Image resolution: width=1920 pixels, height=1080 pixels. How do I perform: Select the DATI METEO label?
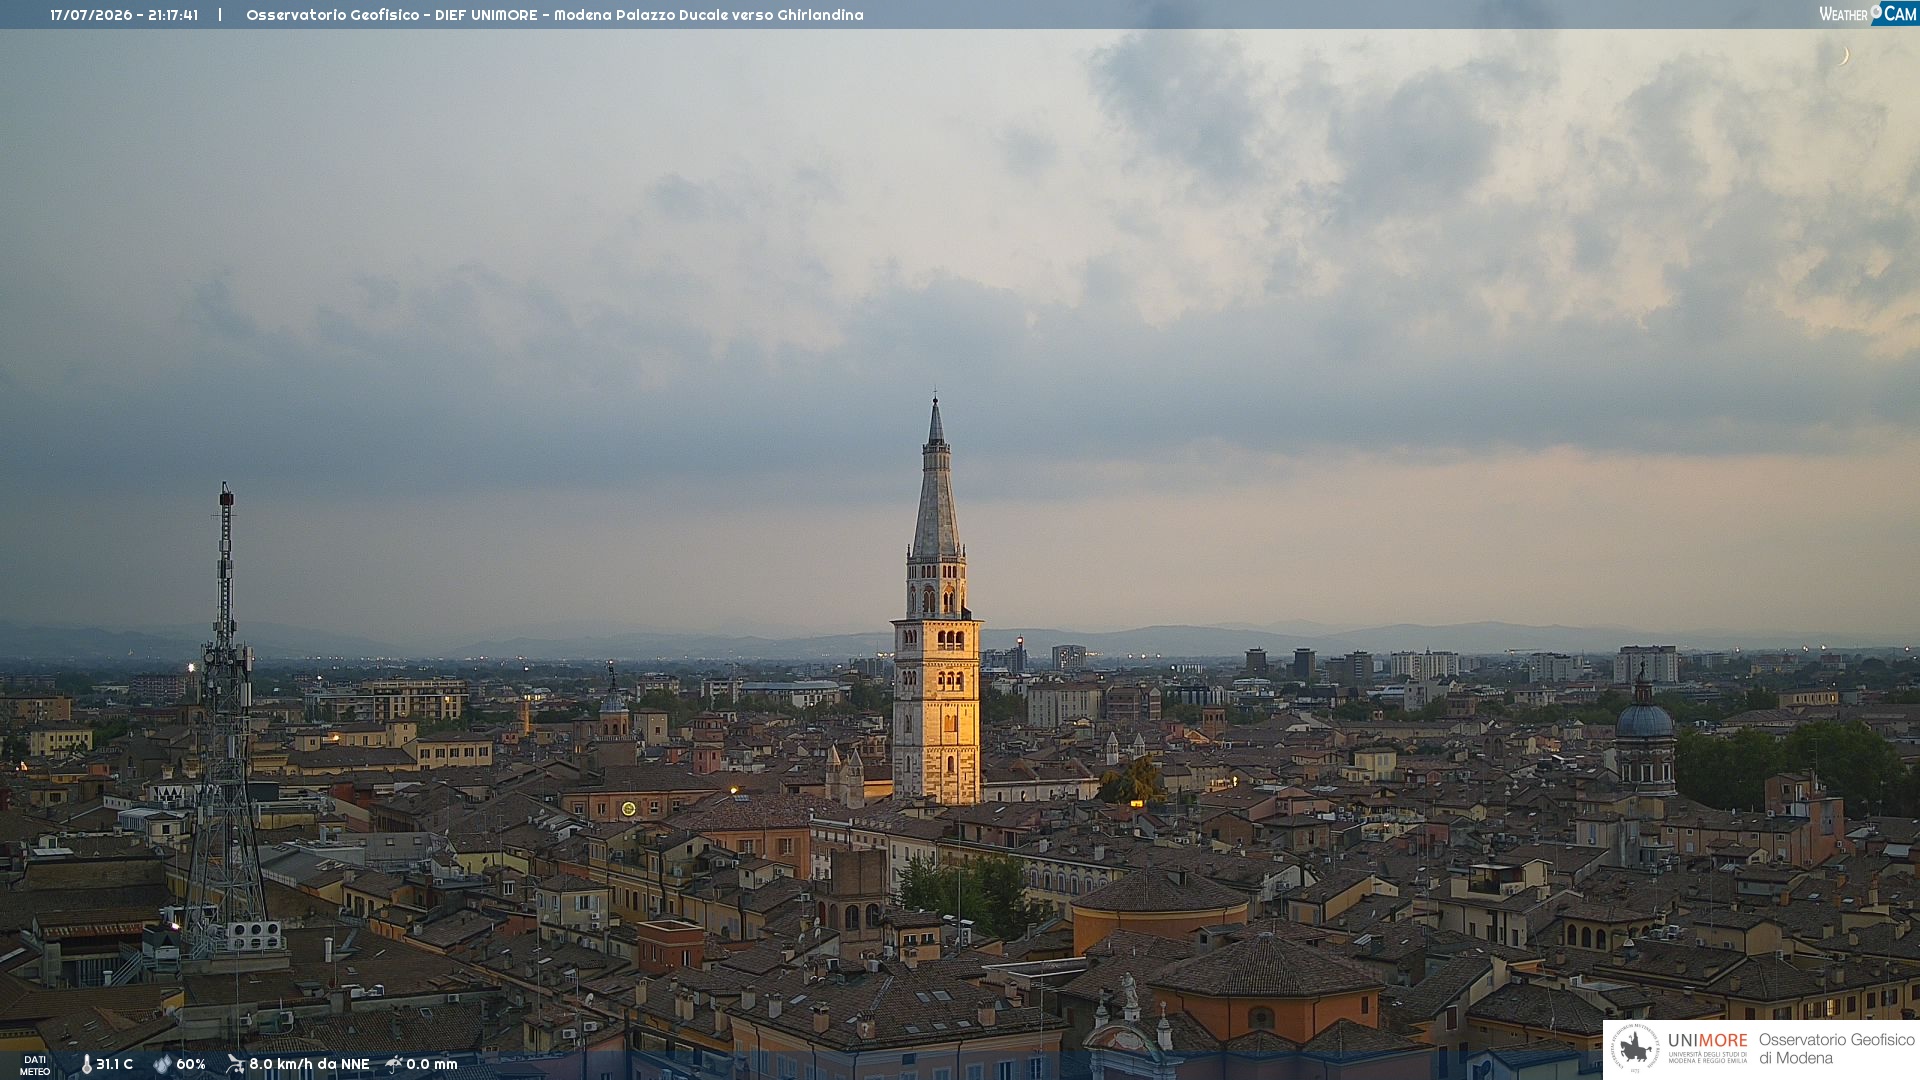35,1066
